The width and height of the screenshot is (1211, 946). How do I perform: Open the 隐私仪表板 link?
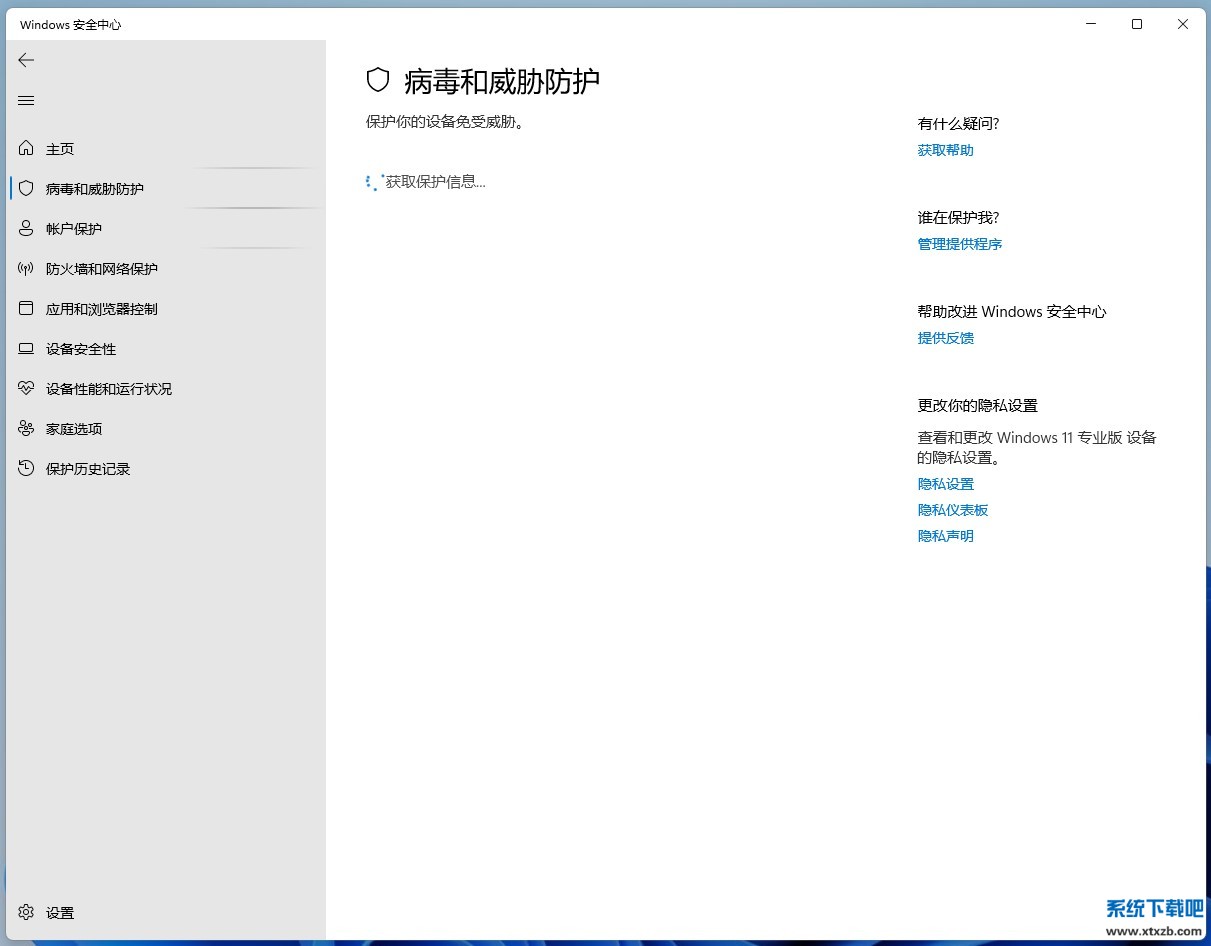(x=952, y=510)
